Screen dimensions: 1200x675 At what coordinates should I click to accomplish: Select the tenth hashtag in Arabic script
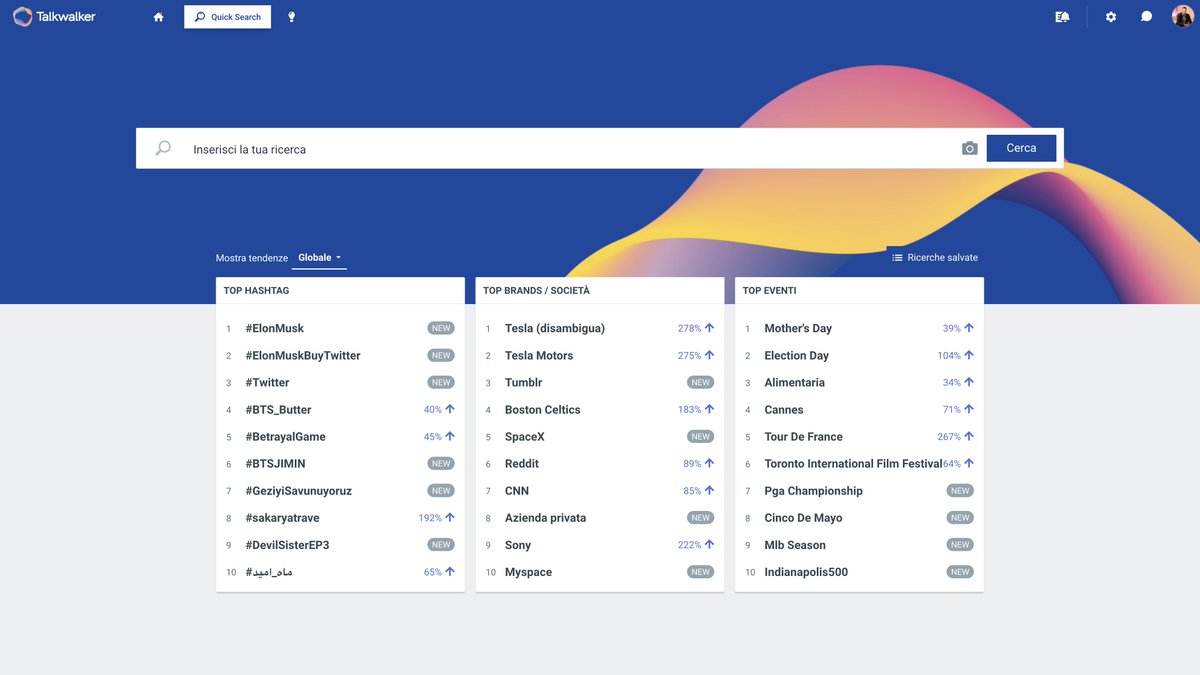pos(269,572)
